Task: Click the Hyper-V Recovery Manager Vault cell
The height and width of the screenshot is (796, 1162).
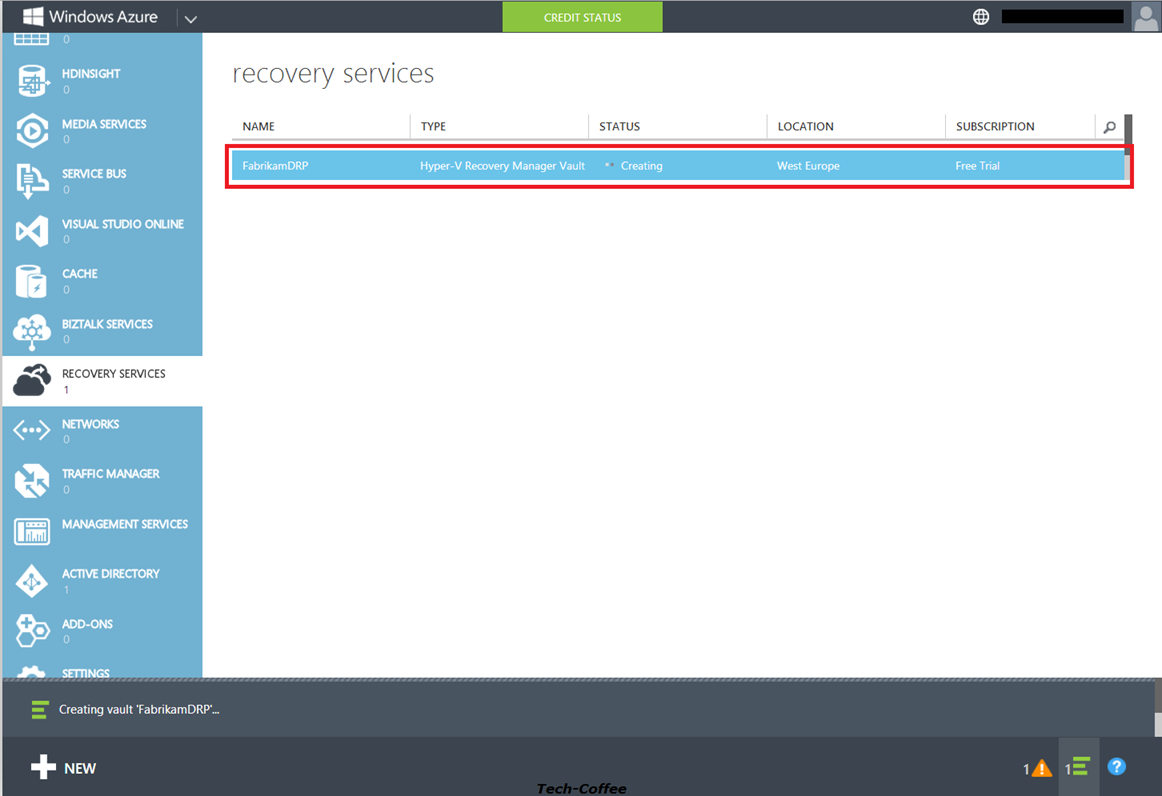Action: tap(502, 166)
